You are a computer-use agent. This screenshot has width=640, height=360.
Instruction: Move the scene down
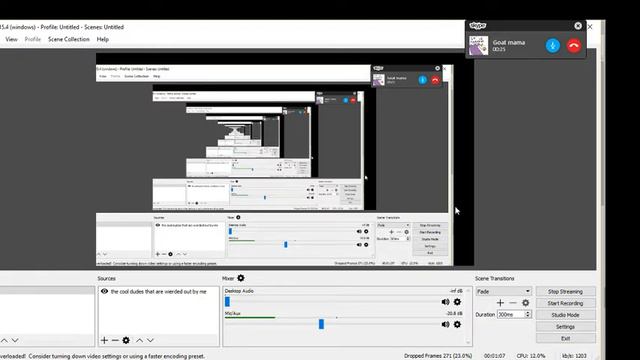click(x=15, y=340)
